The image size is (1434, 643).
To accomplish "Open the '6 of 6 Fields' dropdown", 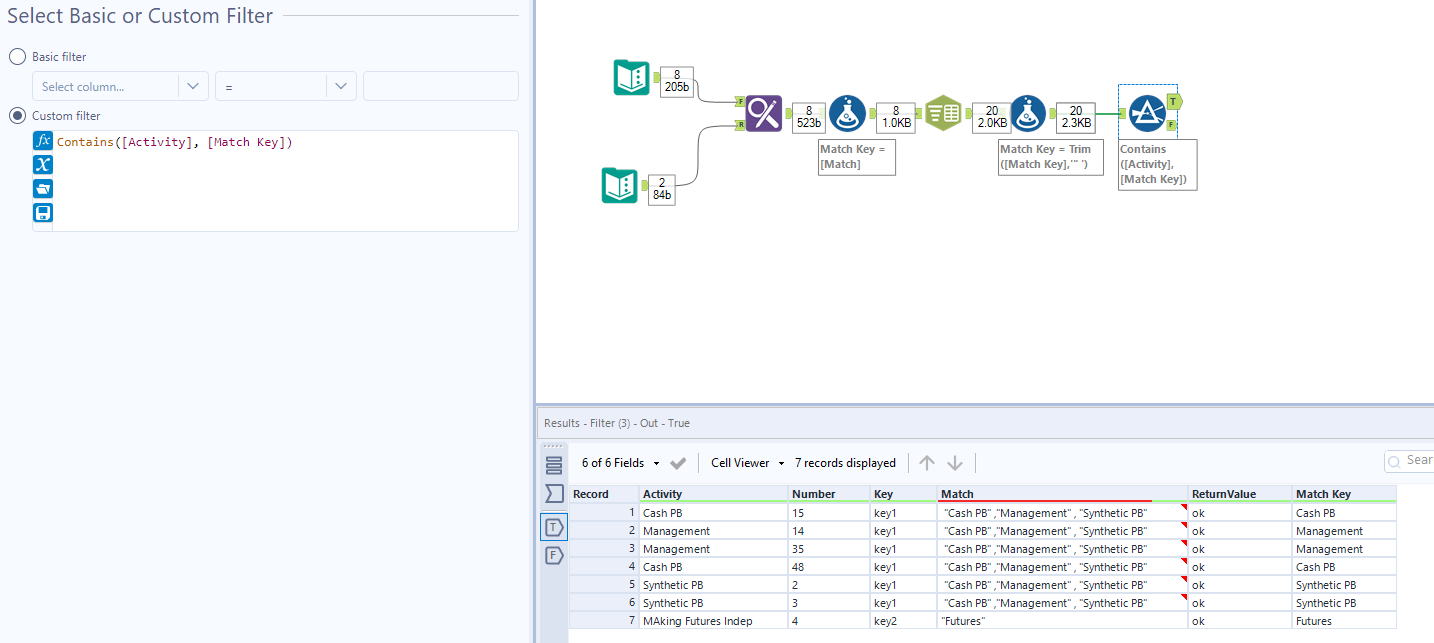I will pyautogui.click(x=614, y=463).
